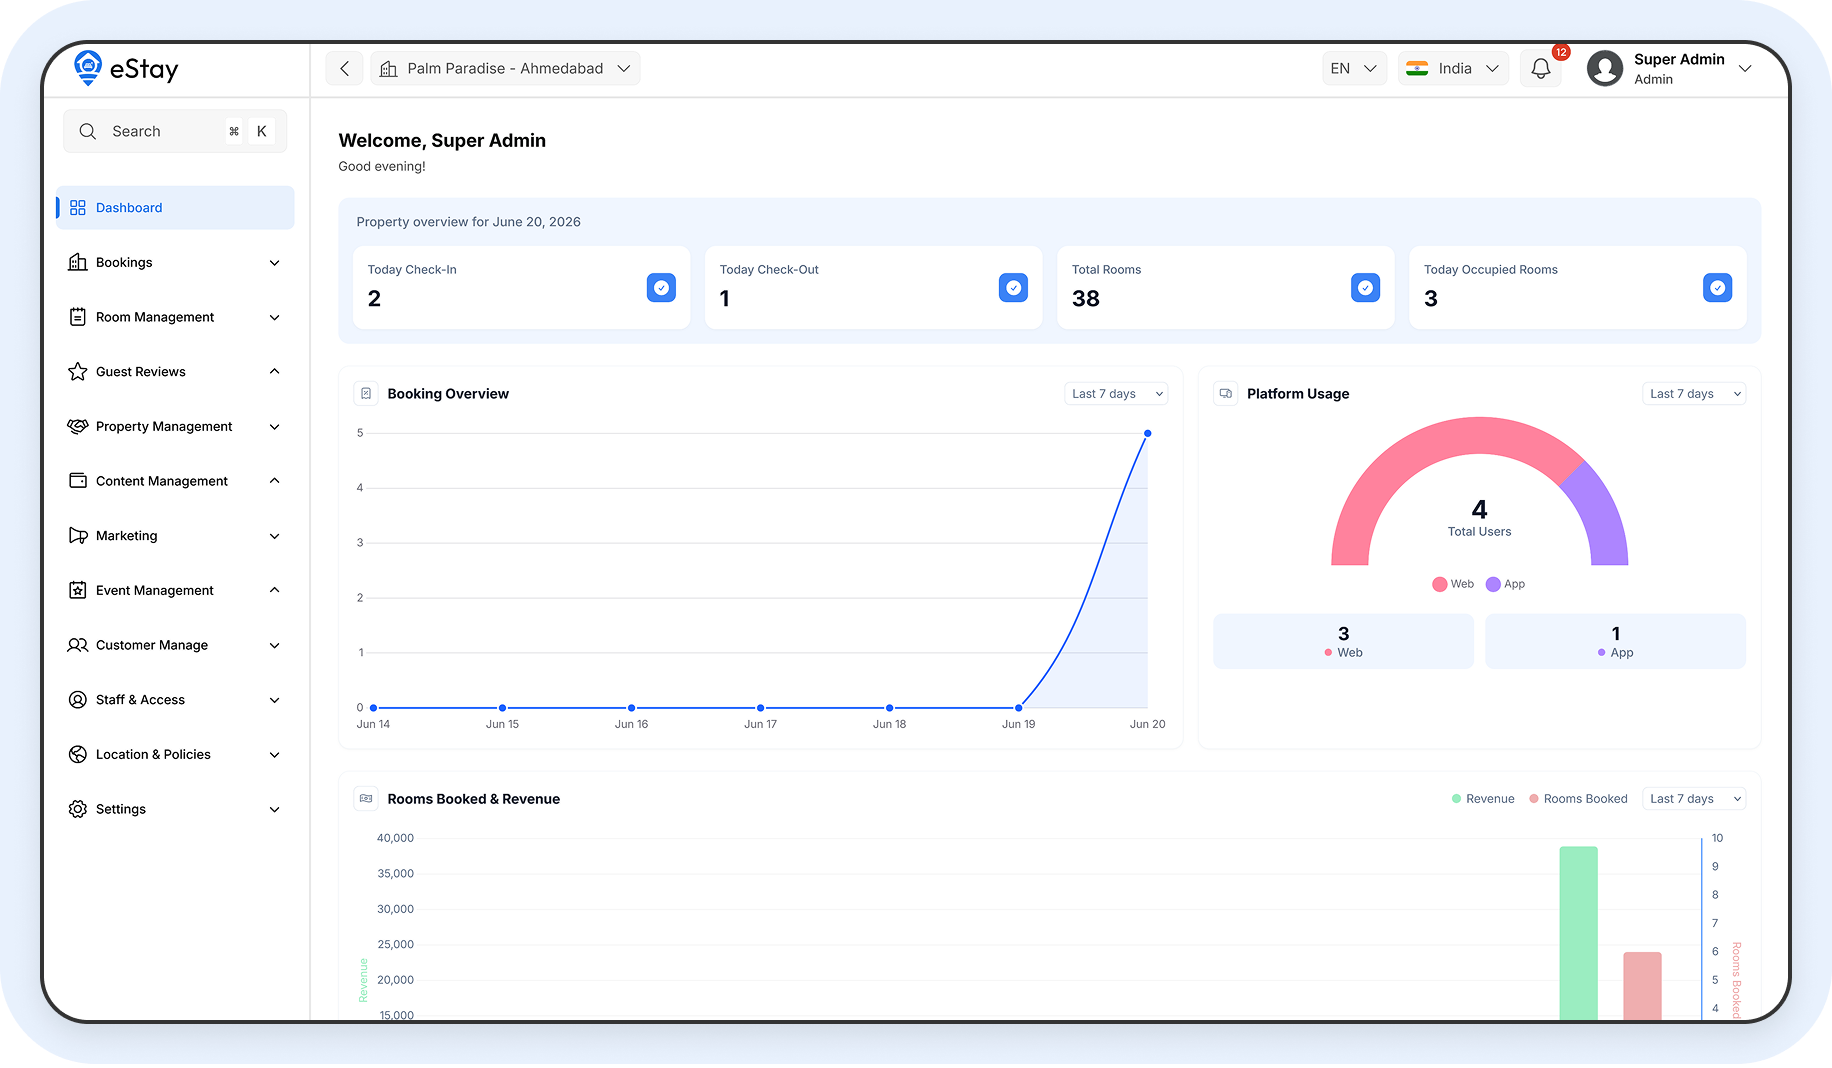Image resolution: width=1832 pixels, height=1068 pixels.
Task: Toggle the Web series in Platform Usage legend
Action: pos(1453,584)
